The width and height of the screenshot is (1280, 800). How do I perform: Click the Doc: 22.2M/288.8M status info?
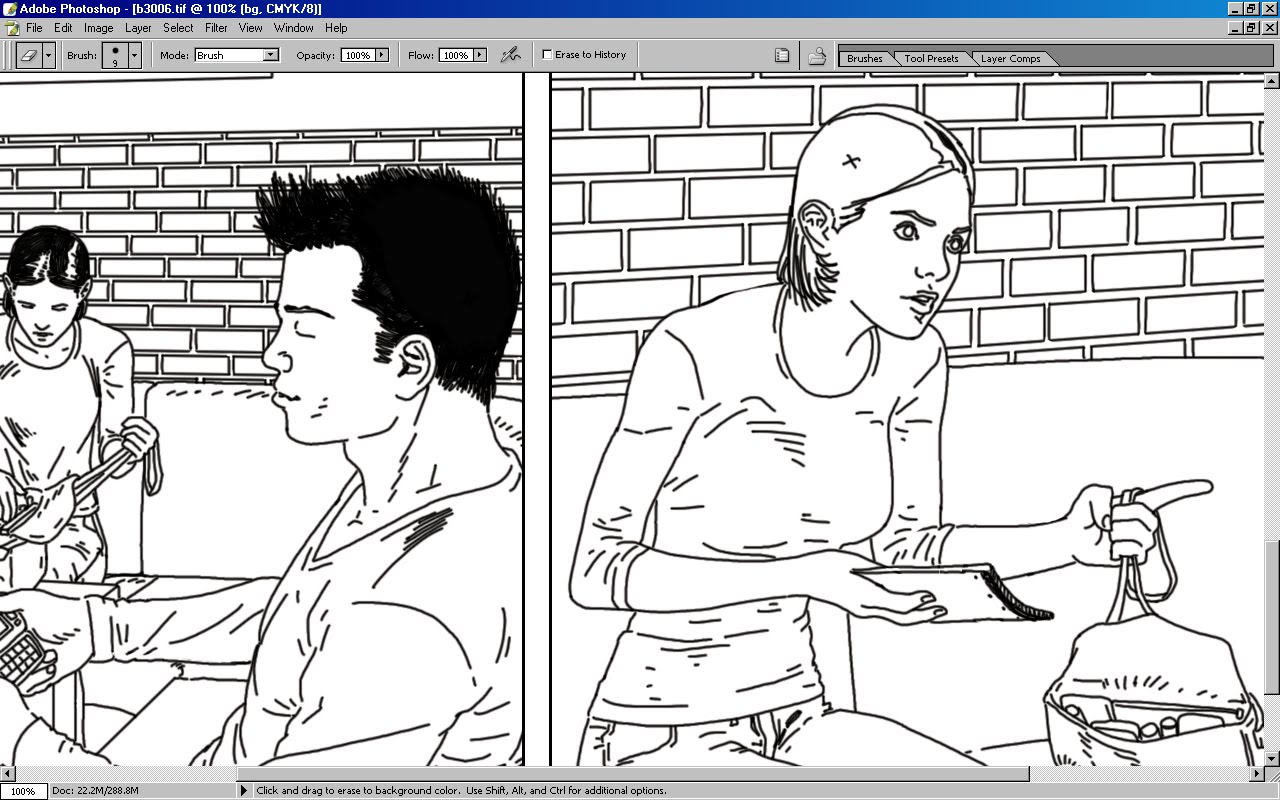(95, 791)
